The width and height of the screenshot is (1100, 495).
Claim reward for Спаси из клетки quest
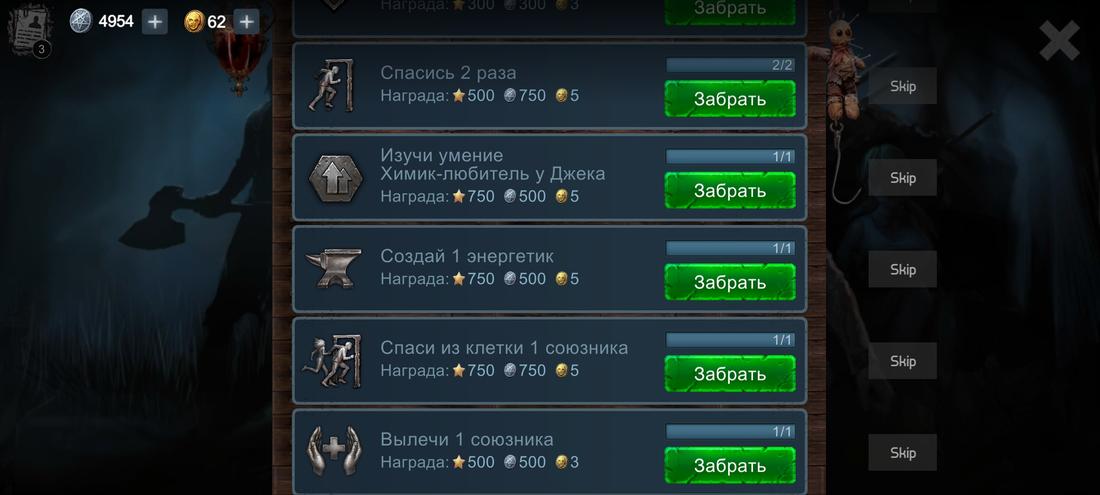click(730, 374)
